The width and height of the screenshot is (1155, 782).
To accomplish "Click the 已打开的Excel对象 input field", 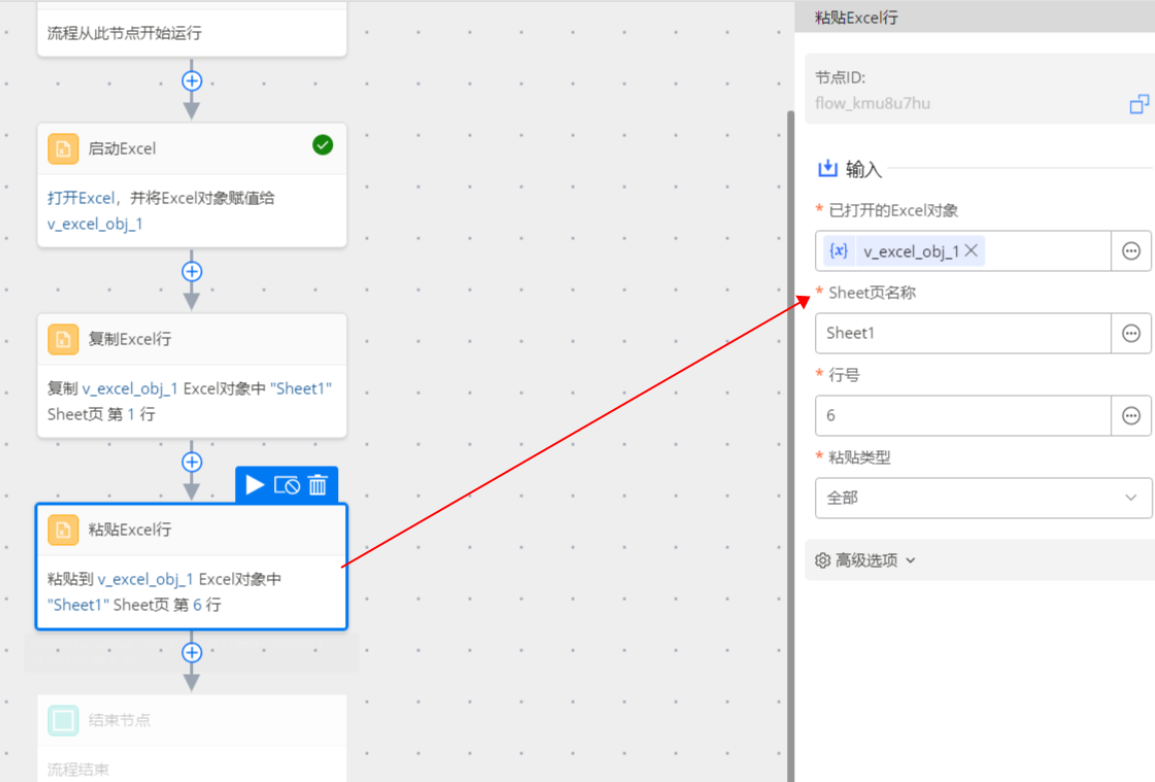I will click(x=963, y=251).
